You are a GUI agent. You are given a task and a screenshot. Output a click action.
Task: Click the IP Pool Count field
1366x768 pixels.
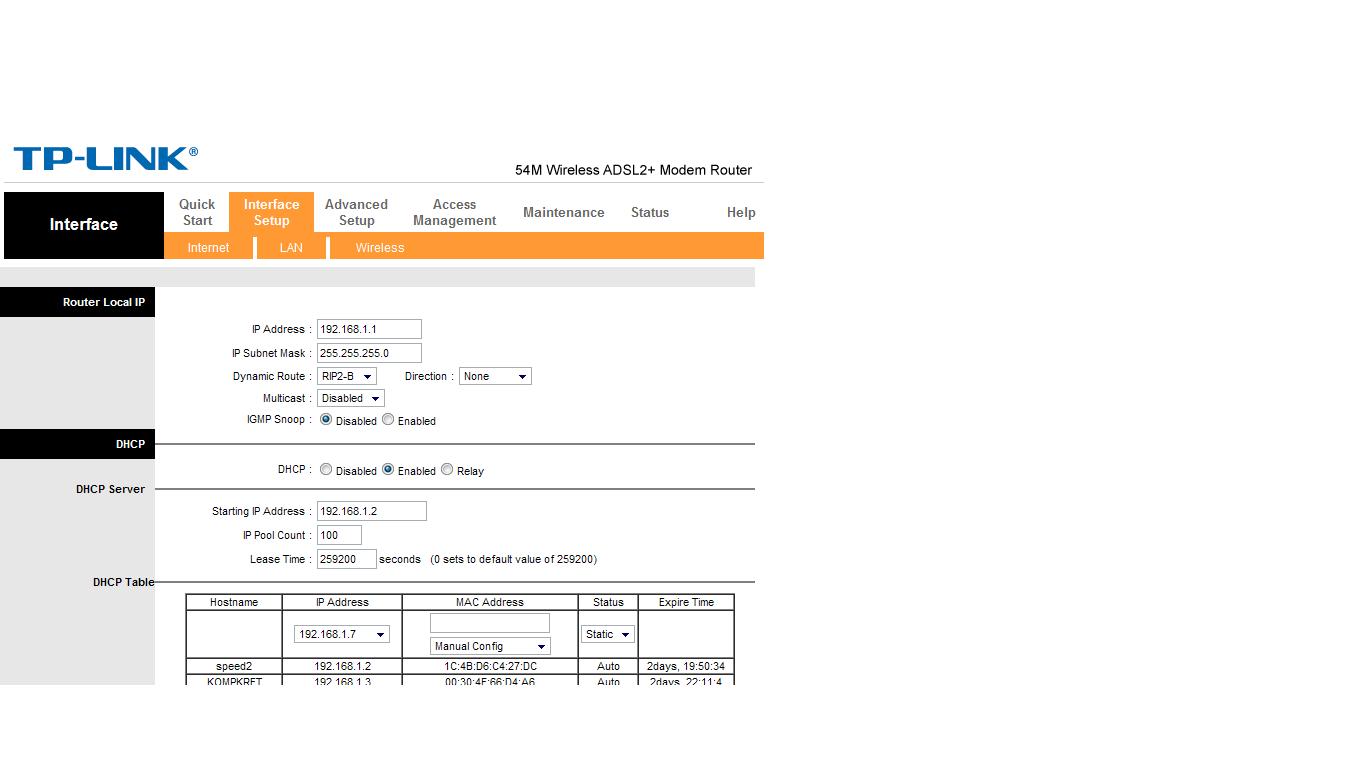point(339,535)
